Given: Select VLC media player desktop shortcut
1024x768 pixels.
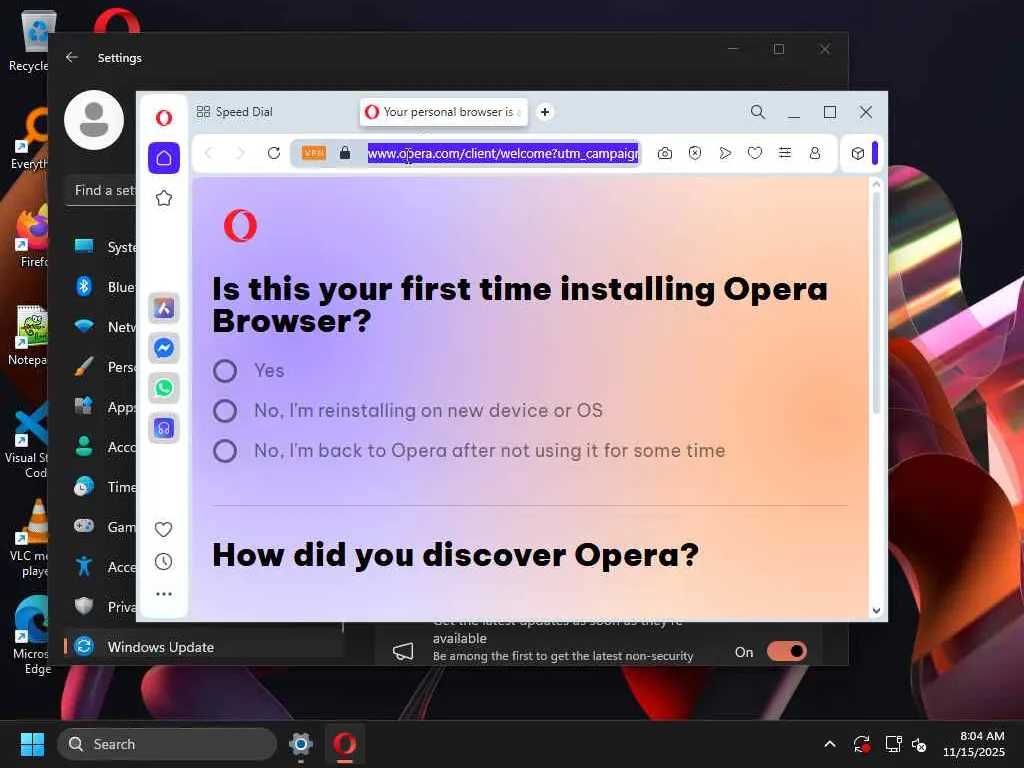Looking at the screenshot, I should pos(29,538).
